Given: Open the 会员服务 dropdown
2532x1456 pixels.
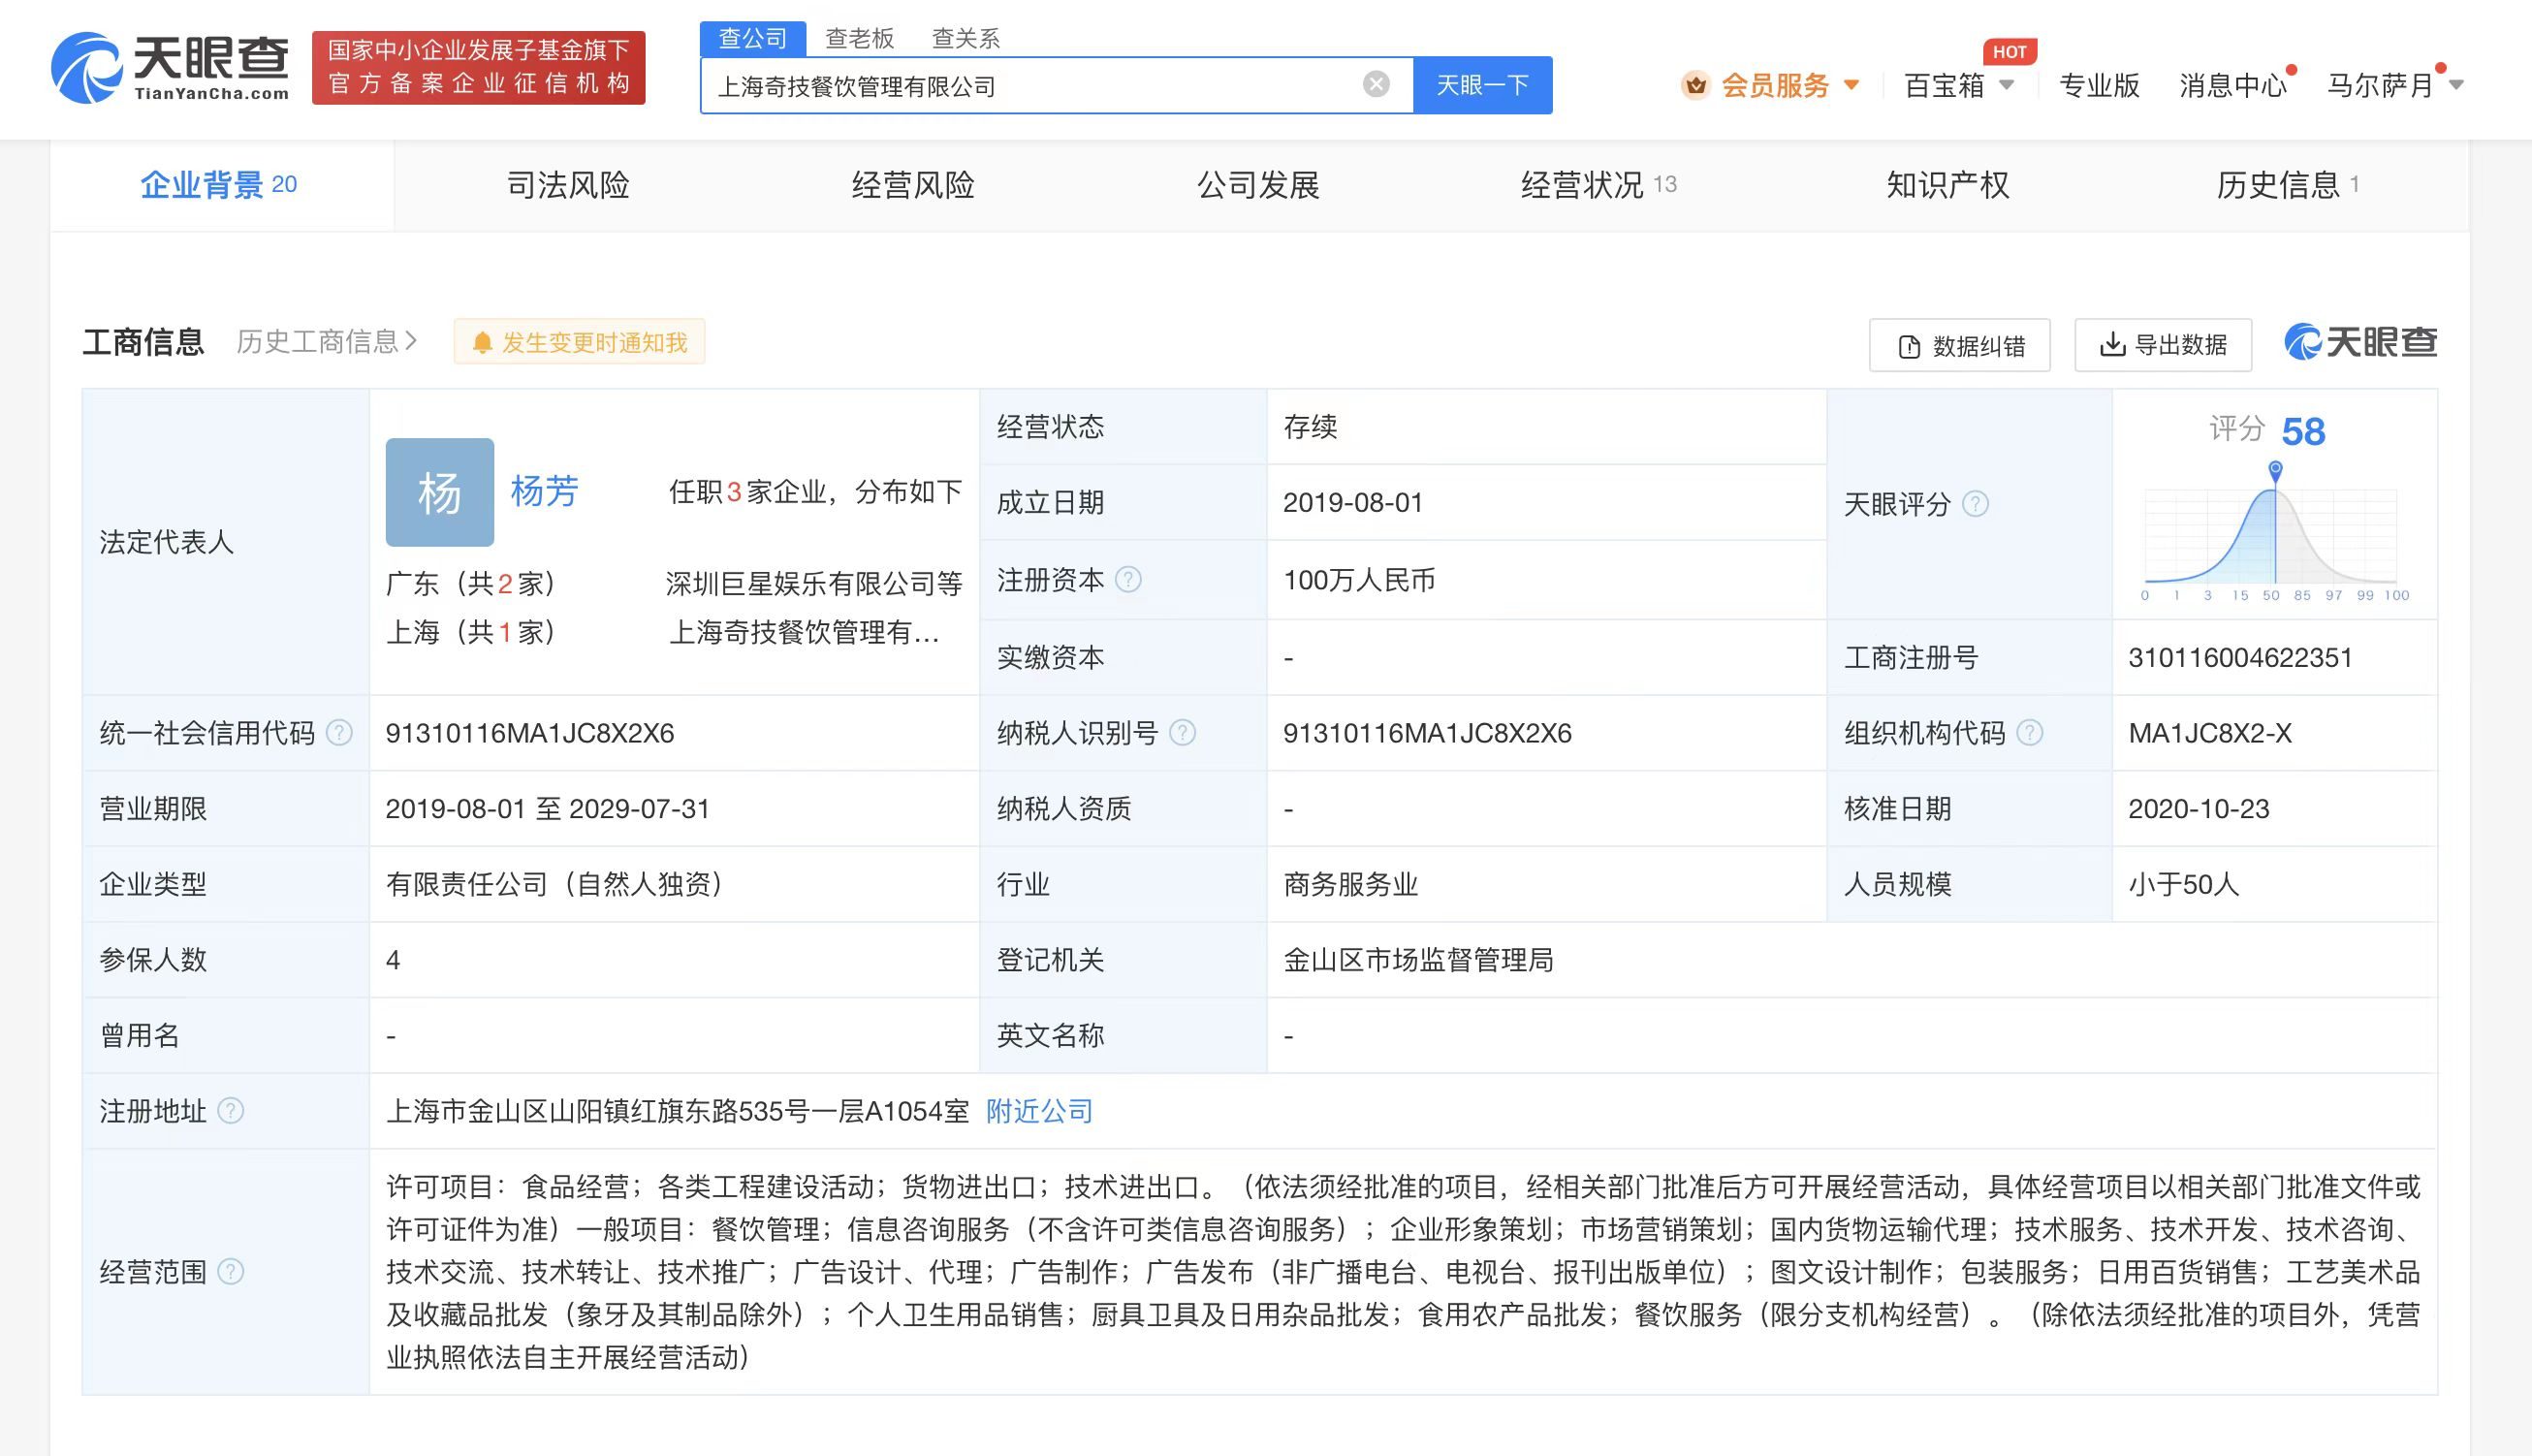Looking at the screenshot, I should (1774, 84).
